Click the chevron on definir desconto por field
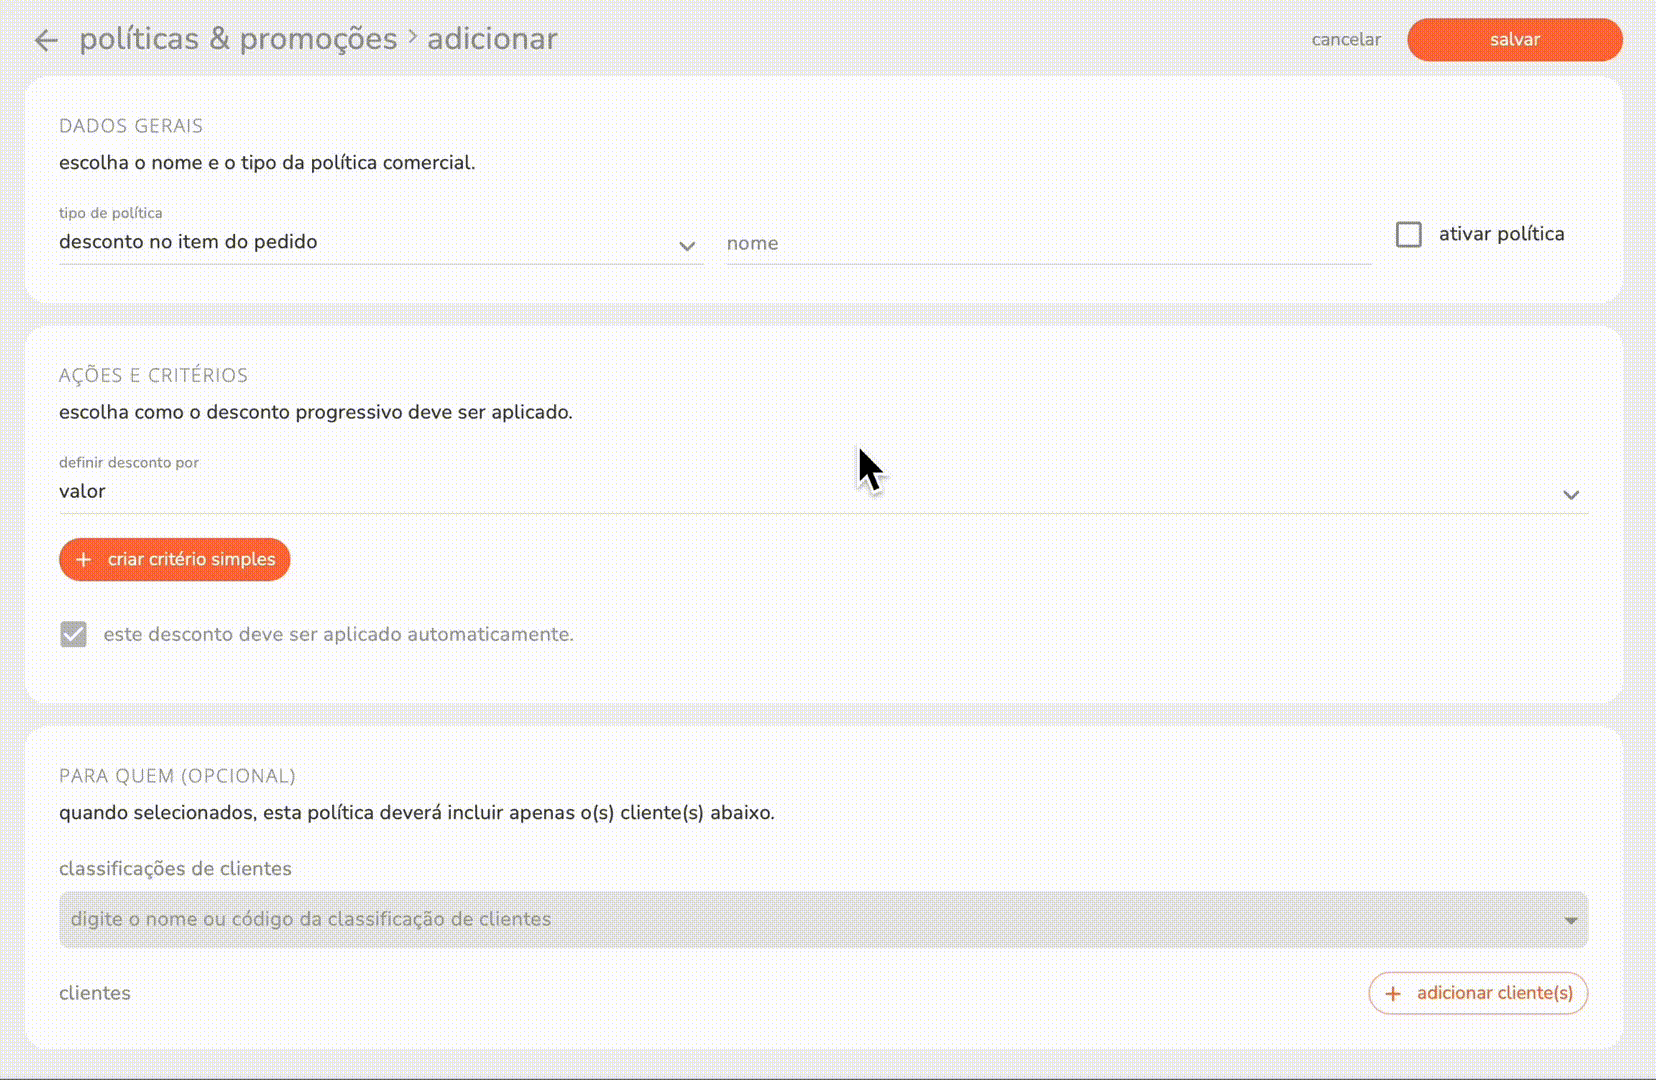1656x1080 pixels. click(1571, 495)
